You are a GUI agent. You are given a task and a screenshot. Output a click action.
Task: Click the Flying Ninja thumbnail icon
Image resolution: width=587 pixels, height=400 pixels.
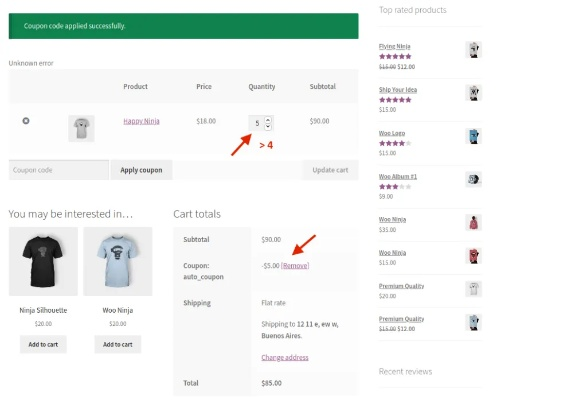(x=474, y=50)
